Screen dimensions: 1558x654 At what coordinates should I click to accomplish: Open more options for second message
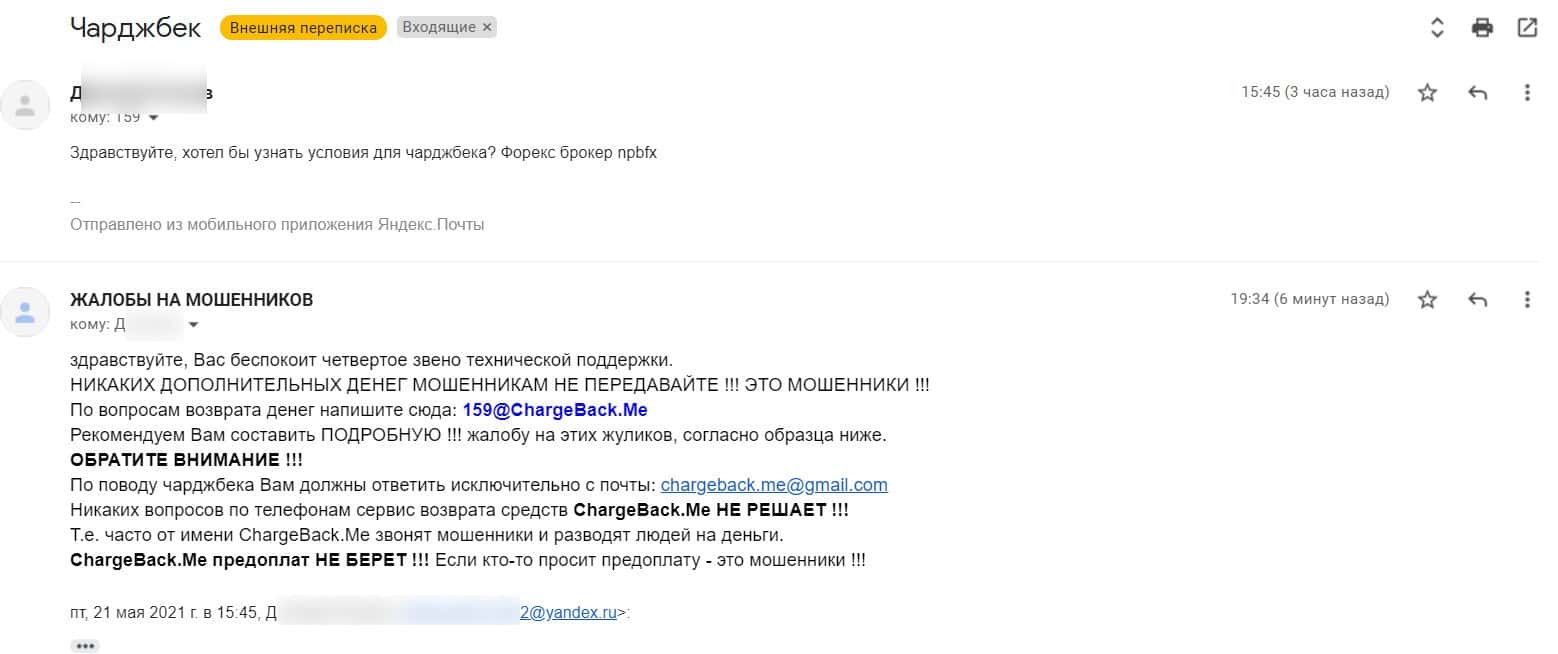[x=1527, y=299]
